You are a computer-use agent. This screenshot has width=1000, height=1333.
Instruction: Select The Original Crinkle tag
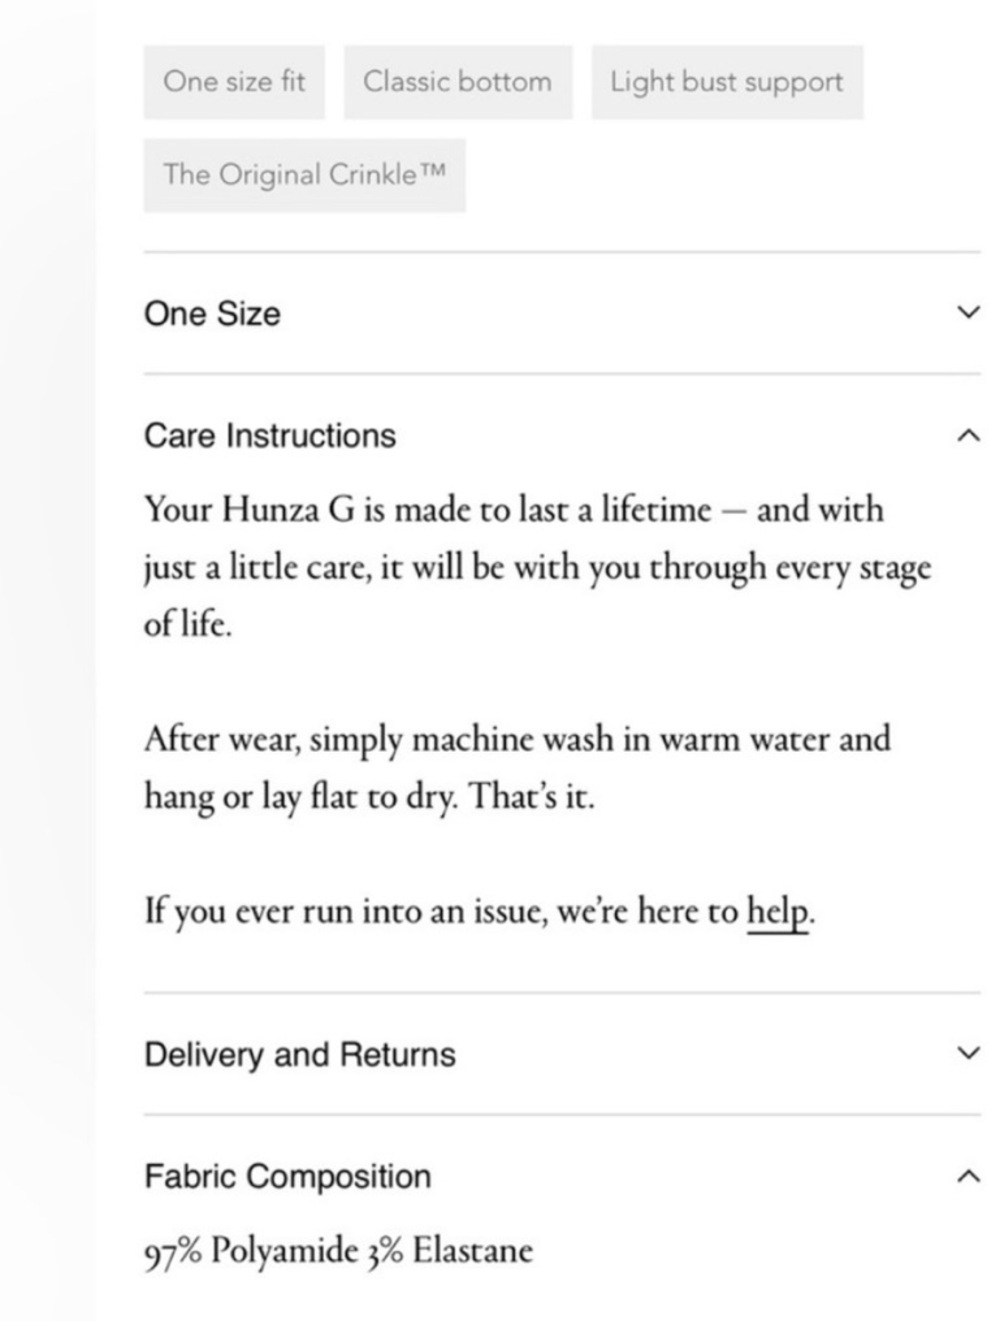click(x=304, y=175)
